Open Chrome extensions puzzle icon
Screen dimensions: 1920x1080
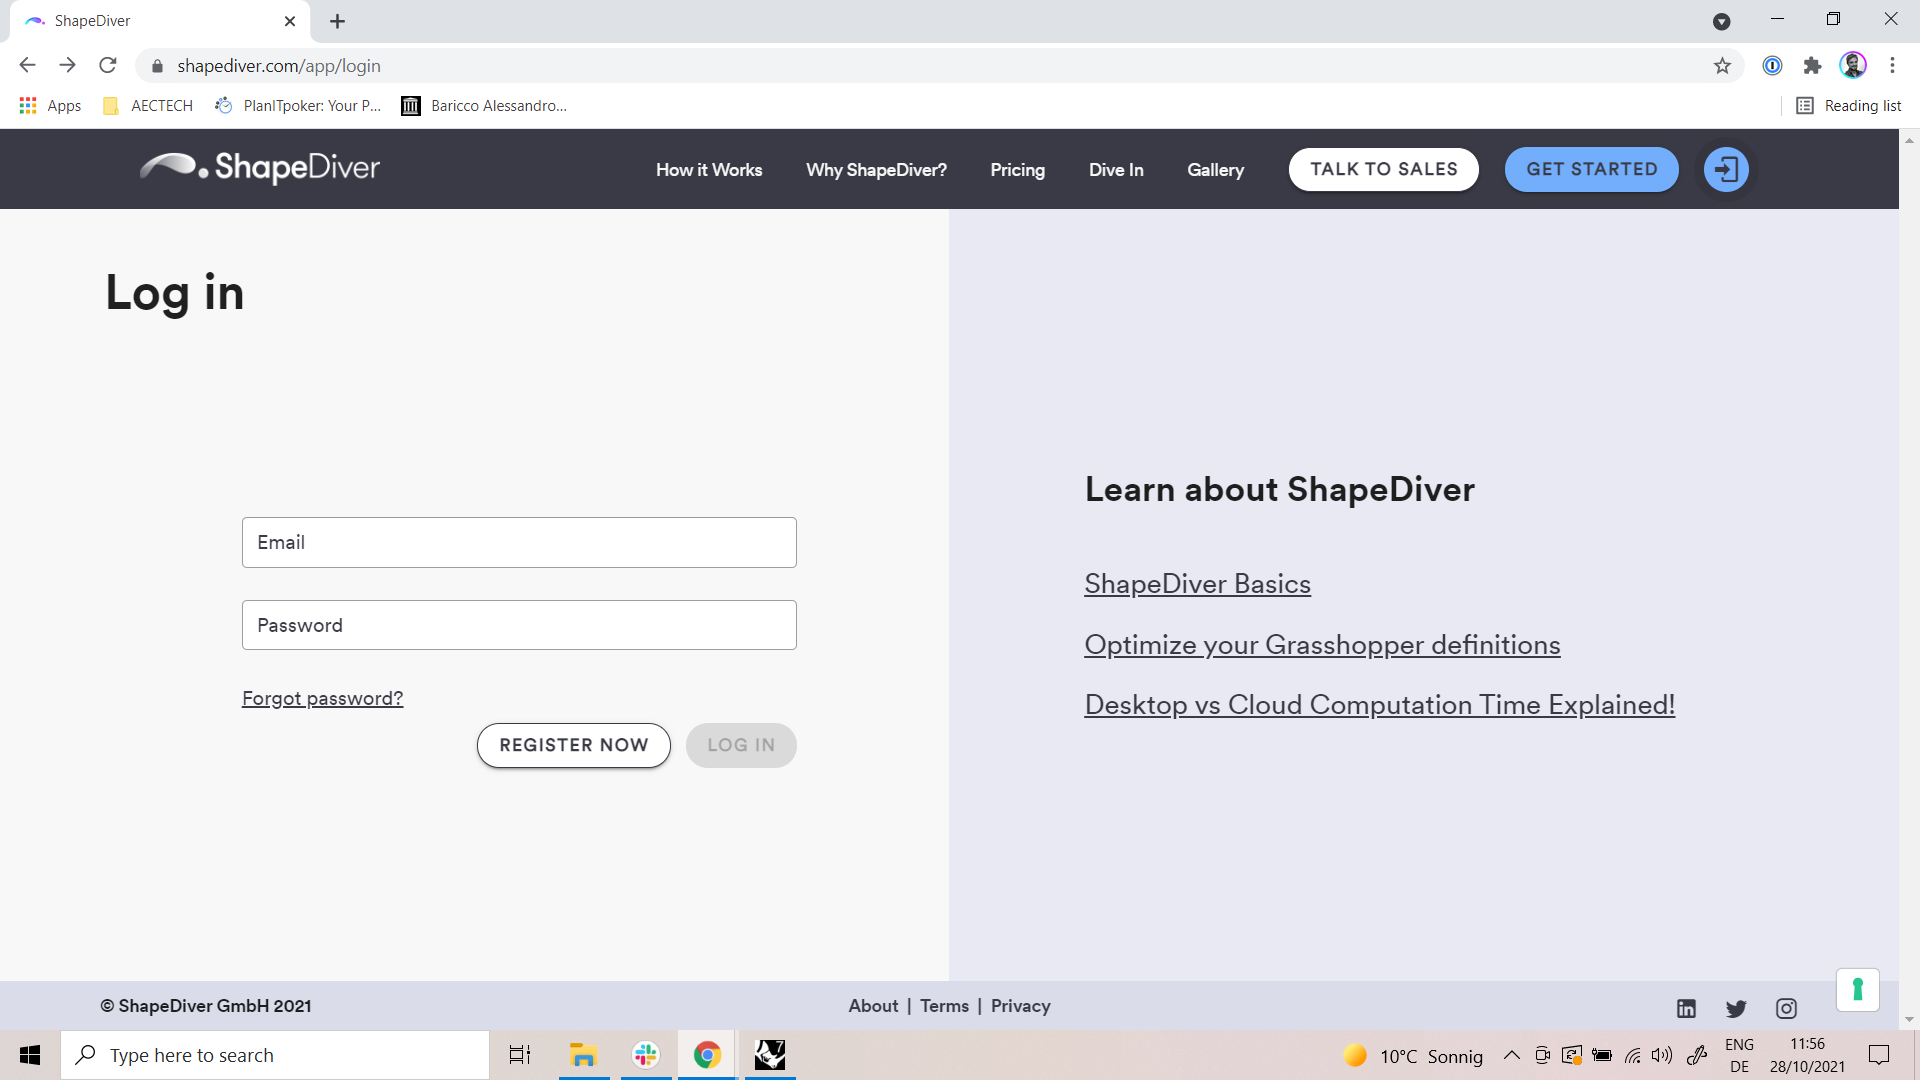pyautogui.click(x=1812, y=66)
